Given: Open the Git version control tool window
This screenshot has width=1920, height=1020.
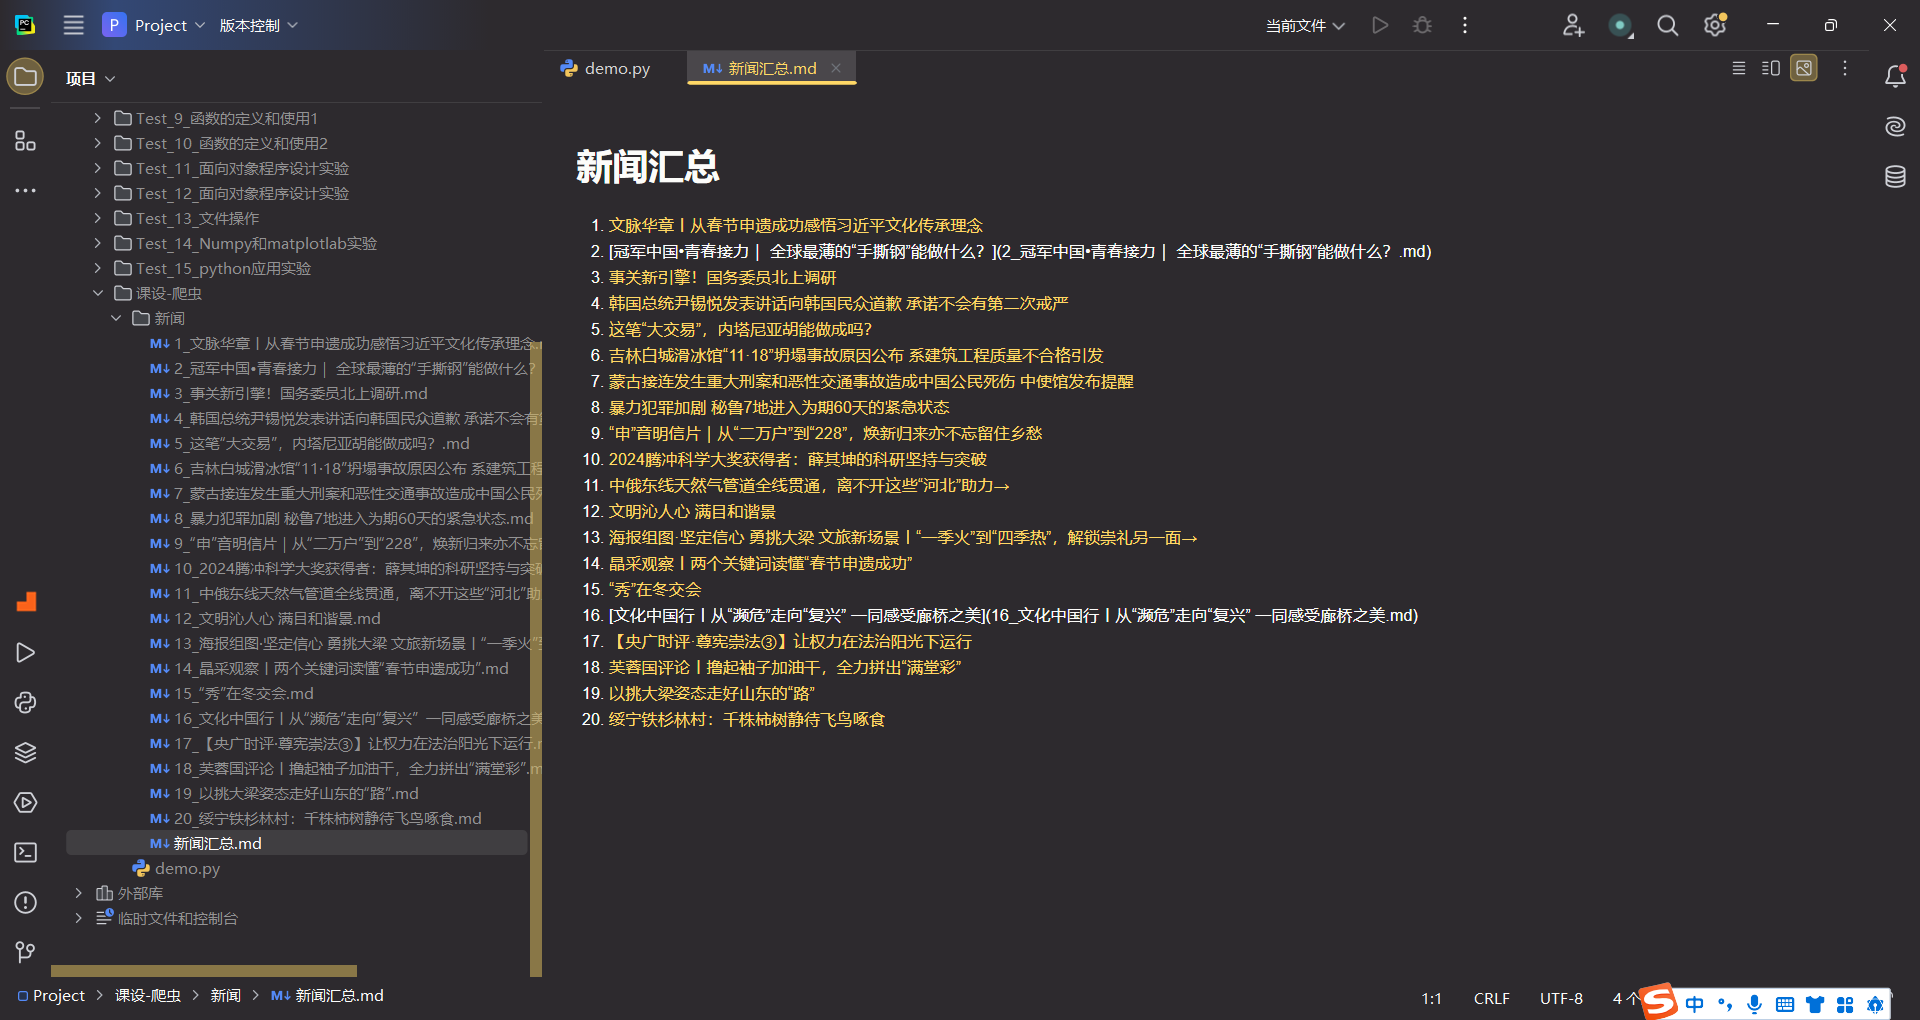Looking at the screenshot, I should pyautogui.click(x=26, y=952).
